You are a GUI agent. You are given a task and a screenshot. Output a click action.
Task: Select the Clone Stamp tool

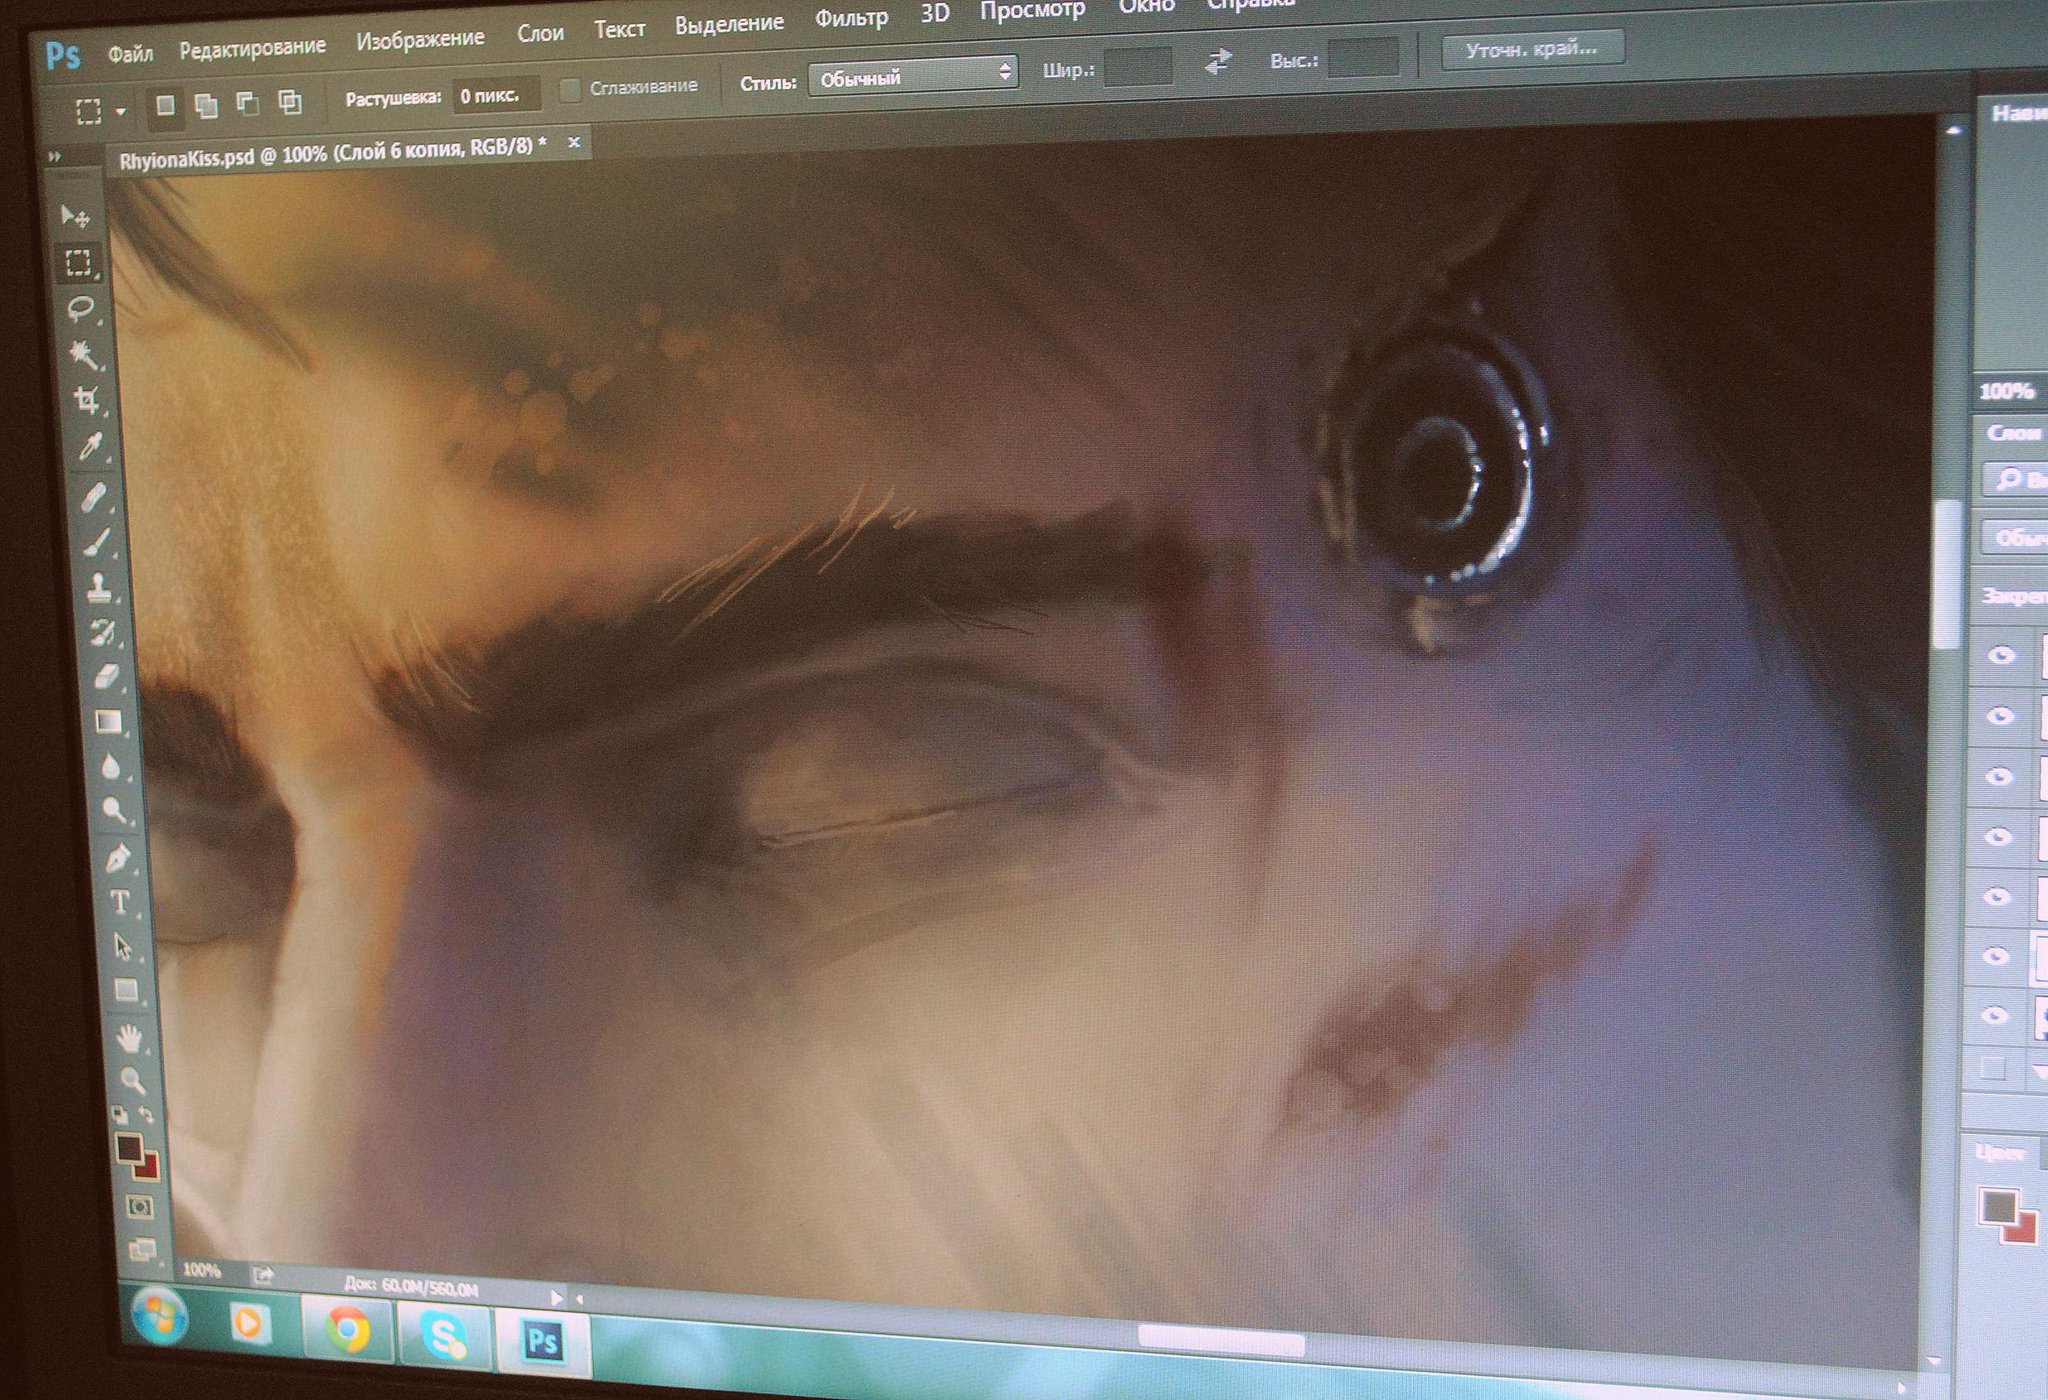point(100,587)
